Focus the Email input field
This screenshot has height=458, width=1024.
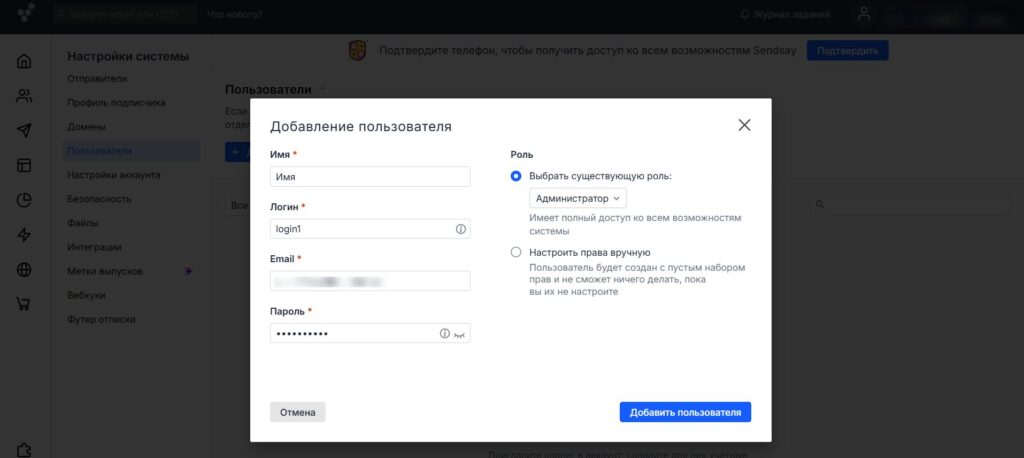pos(370,281)
